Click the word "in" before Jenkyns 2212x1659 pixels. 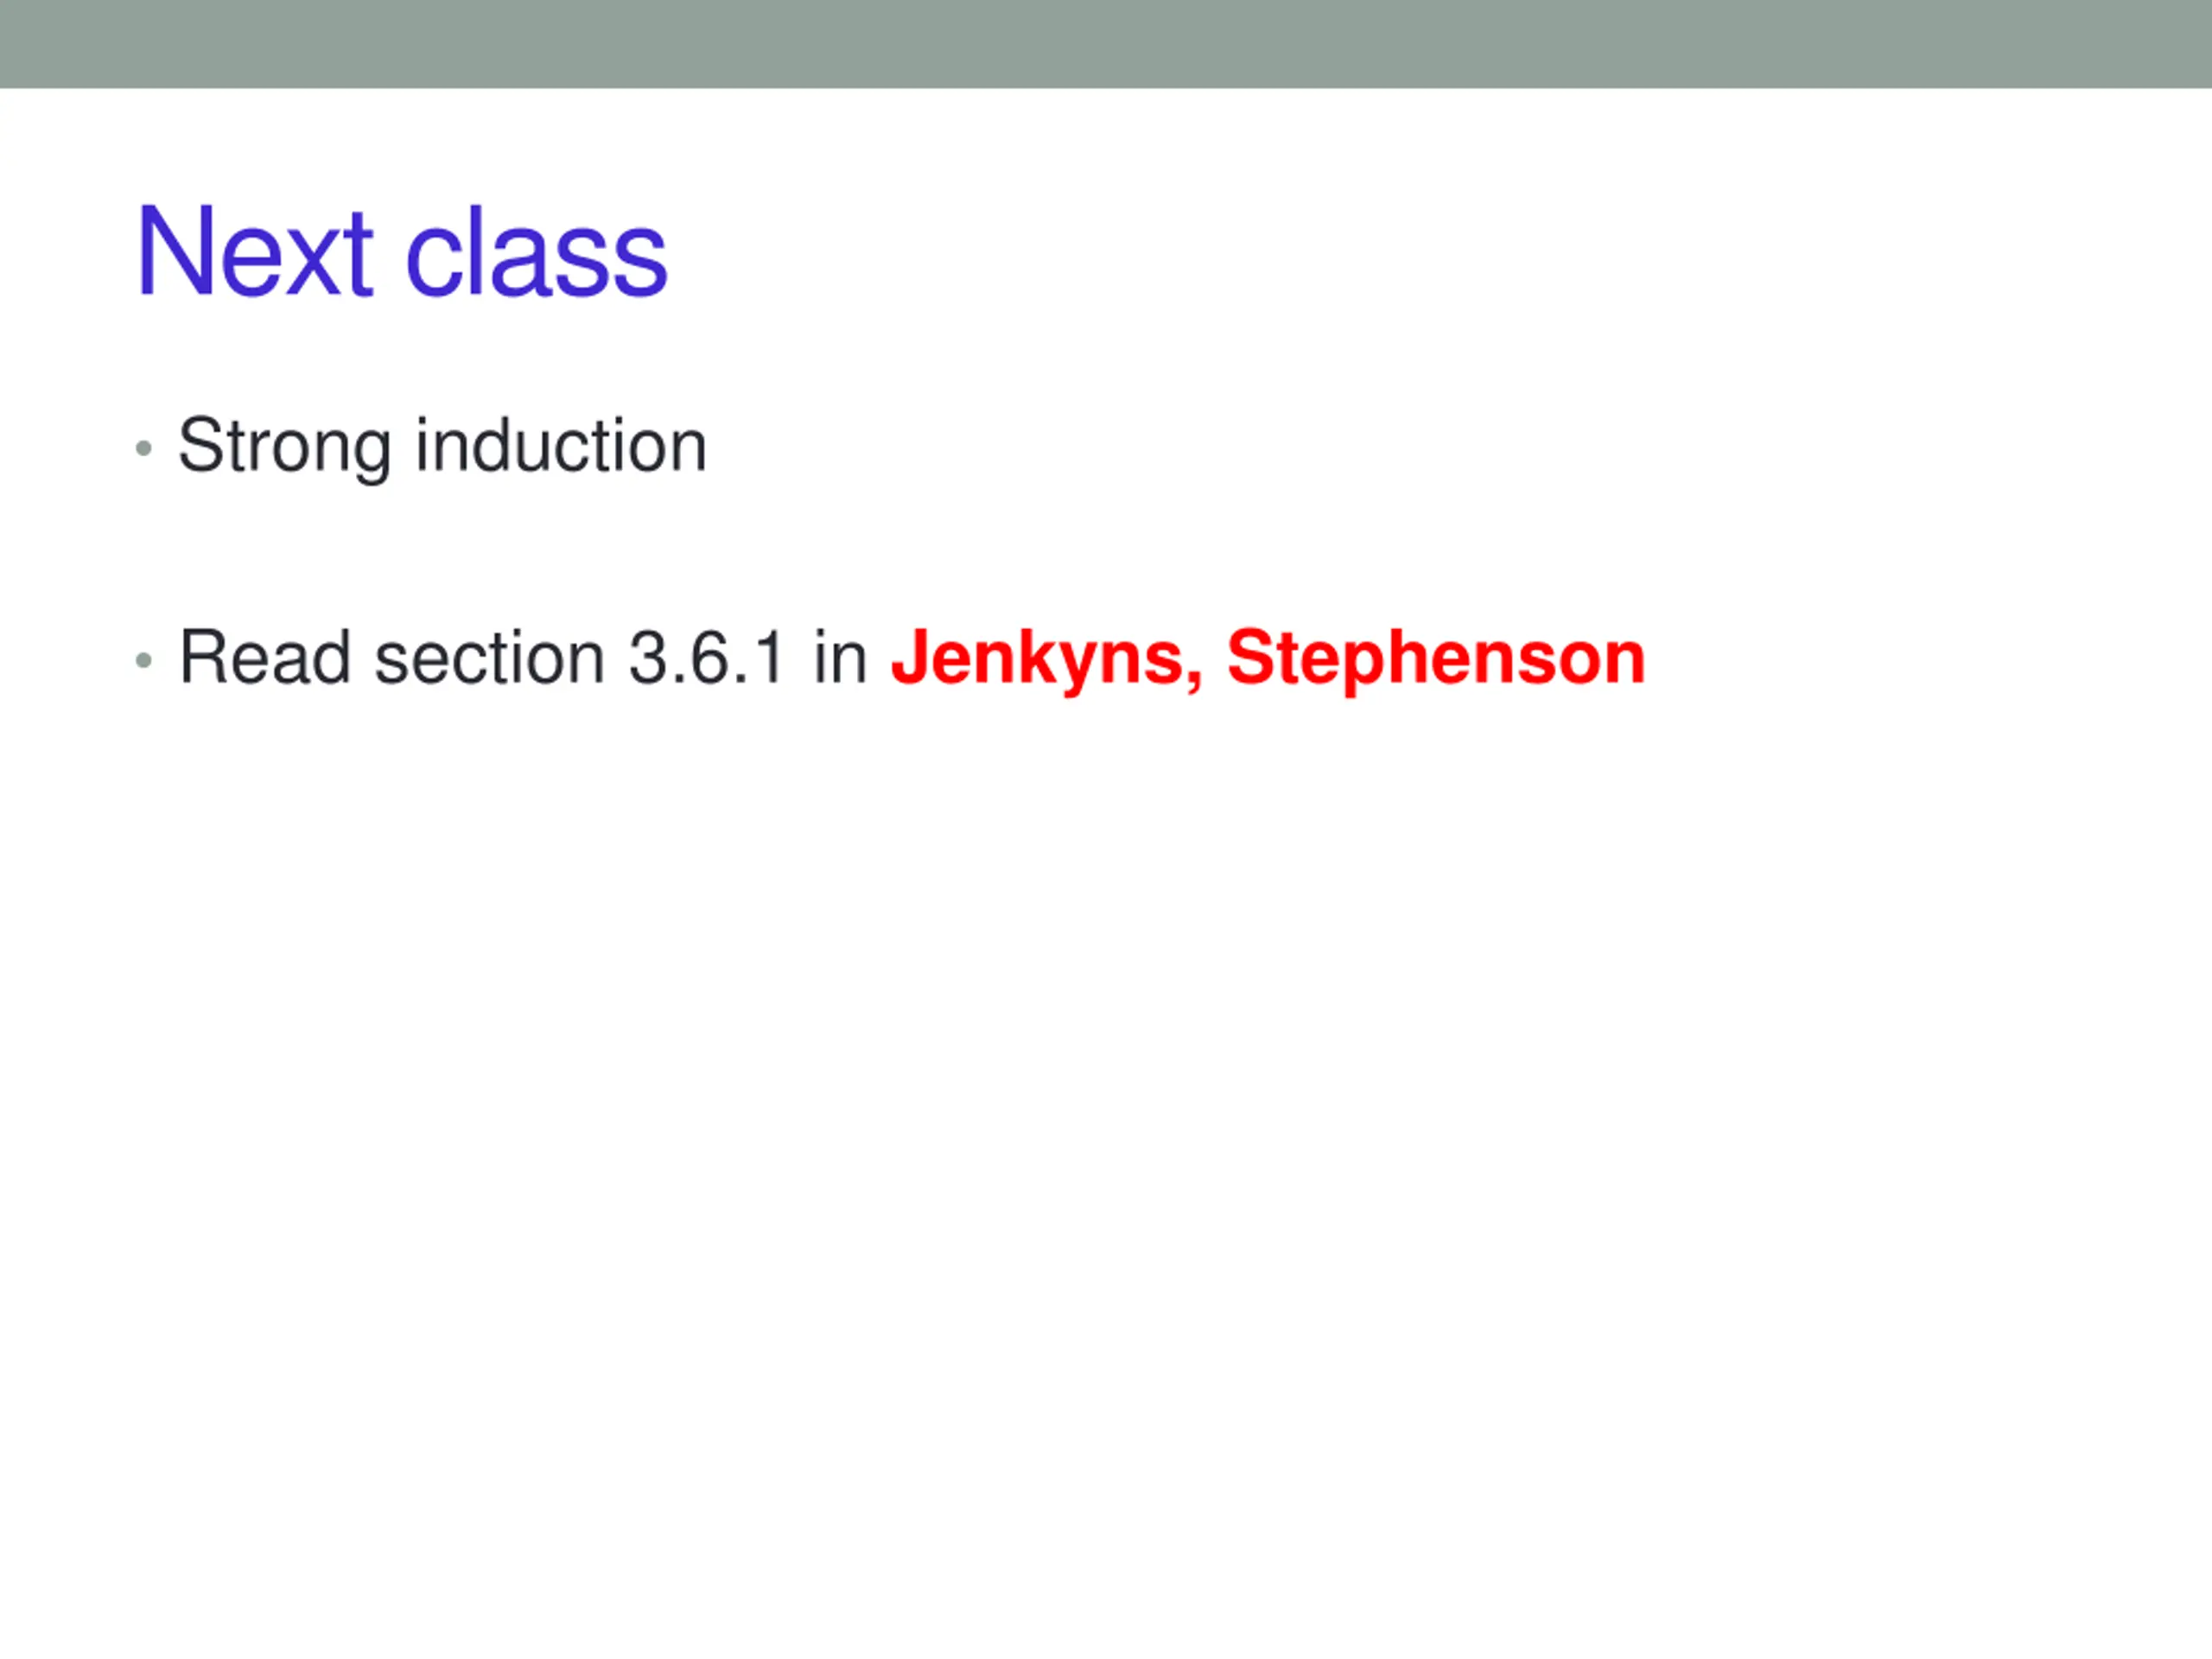pyautogui.click(x=840, y=657)
